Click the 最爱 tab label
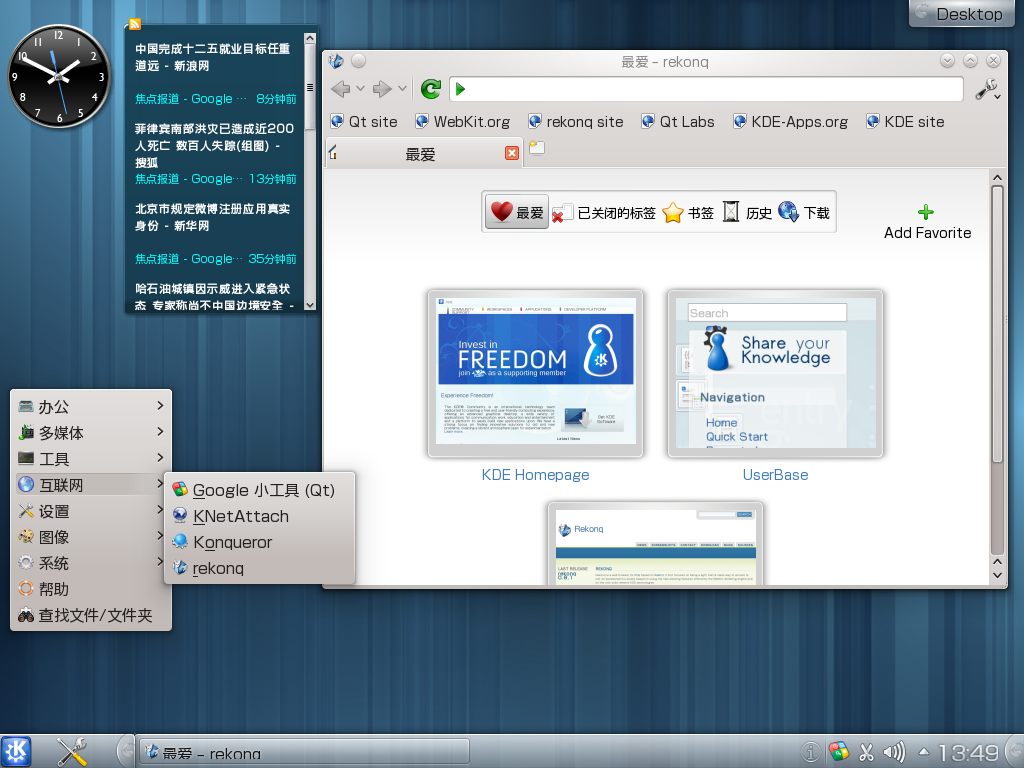The width and height of the screenshot is (1024, 768). (x=420, y=155)
